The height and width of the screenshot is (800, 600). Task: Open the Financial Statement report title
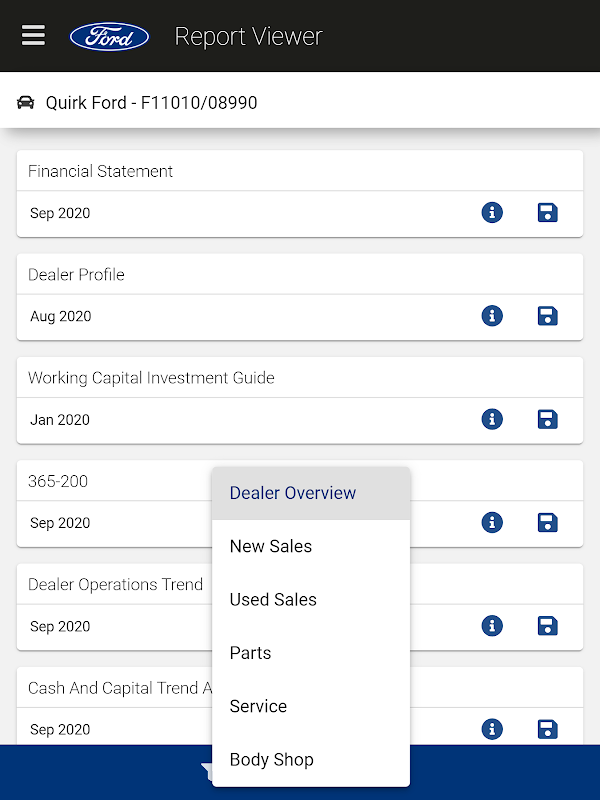(x=101, y=171)
